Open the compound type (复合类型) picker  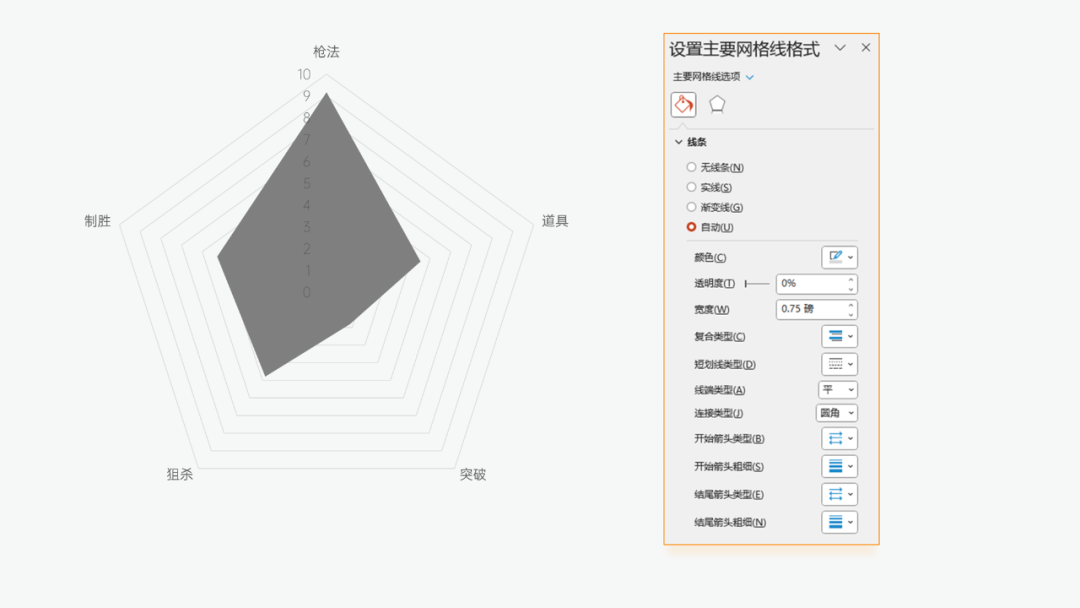pos(839,337)
